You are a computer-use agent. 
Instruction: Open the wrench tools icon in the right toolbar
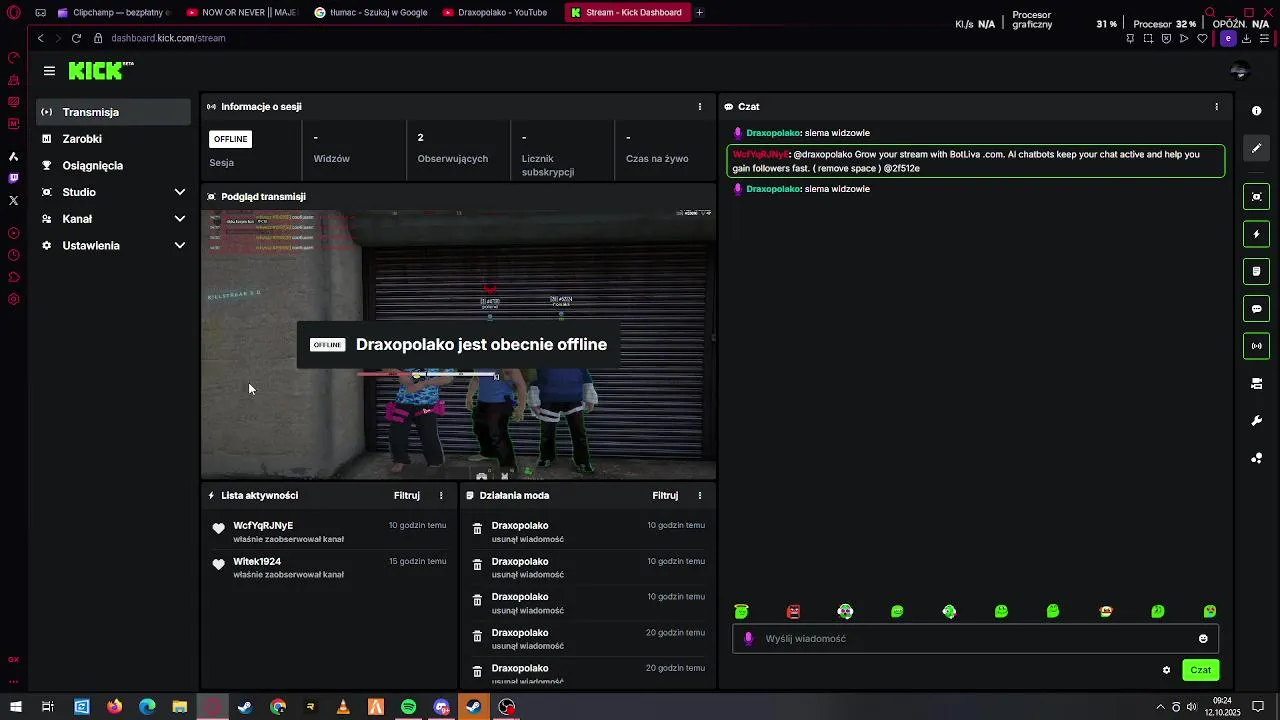click(1257, 421)
